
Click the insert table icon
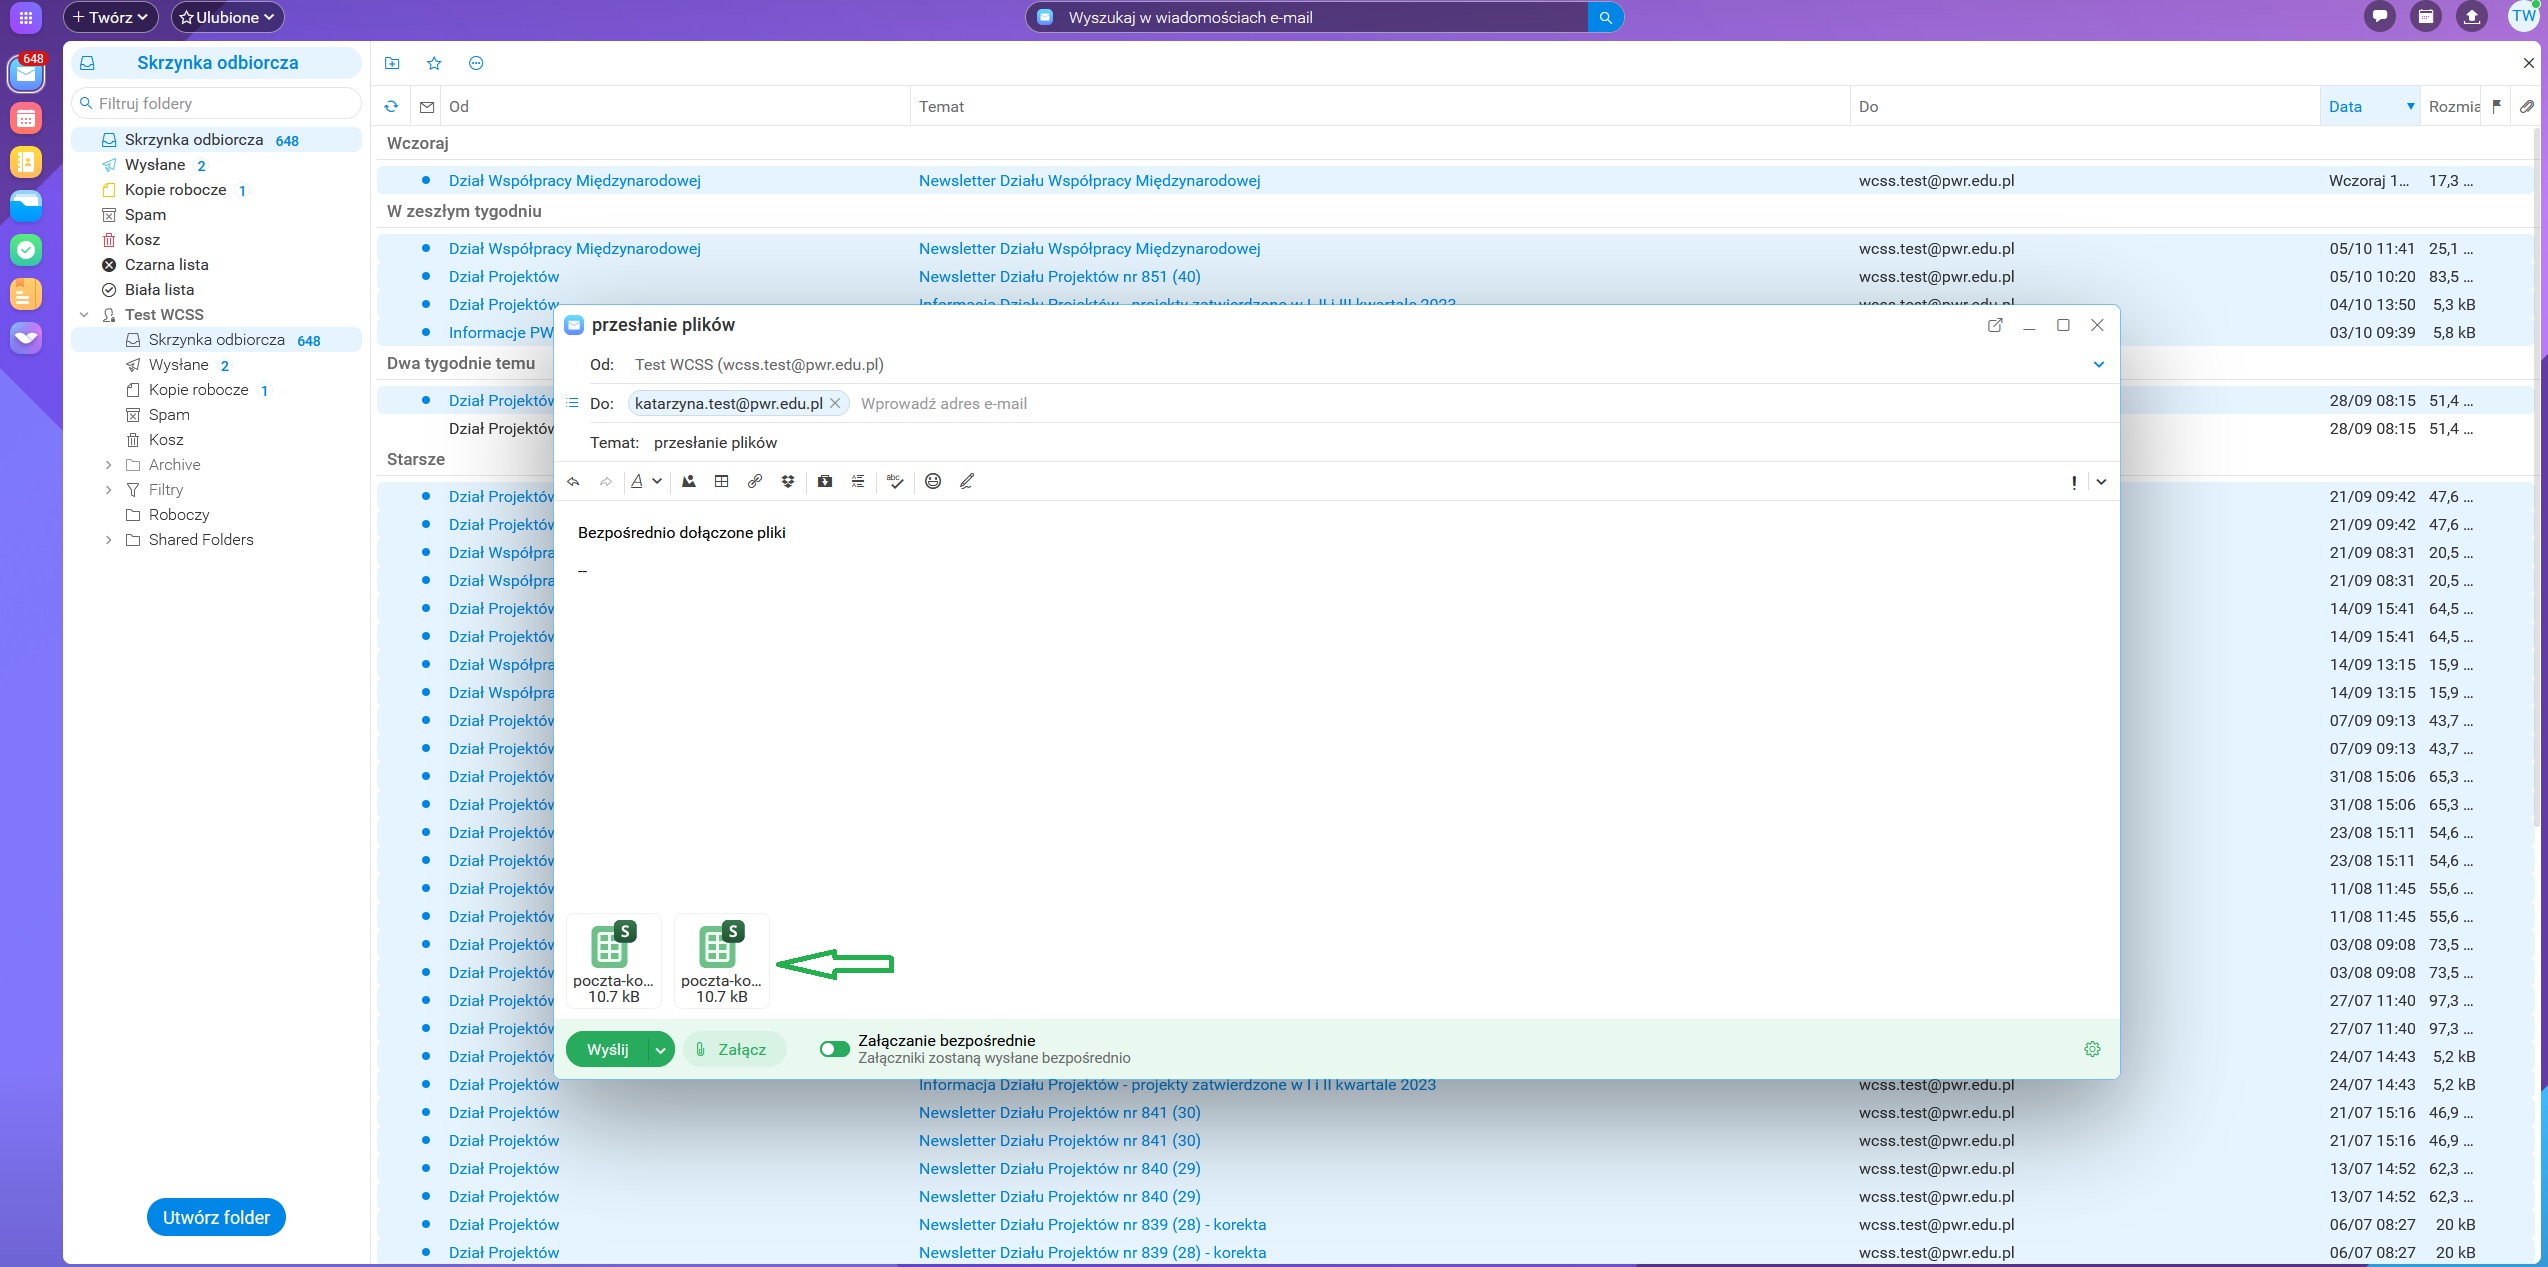[721, 482]
